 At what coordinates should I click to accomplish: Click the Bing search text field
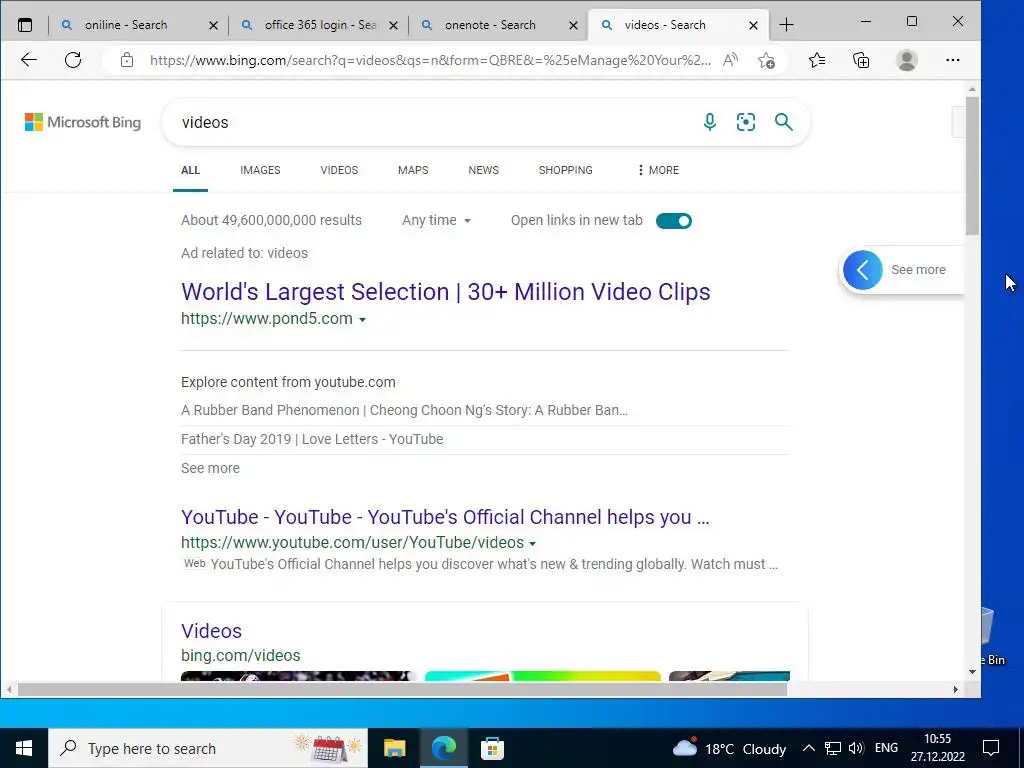point(431,122)
